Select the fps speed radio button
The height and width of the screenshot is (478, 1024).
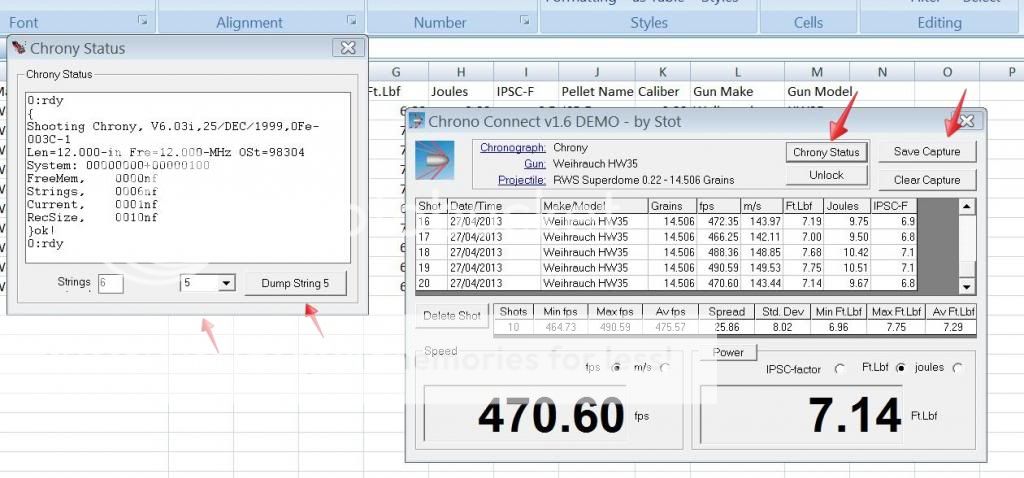coord(615,368)
